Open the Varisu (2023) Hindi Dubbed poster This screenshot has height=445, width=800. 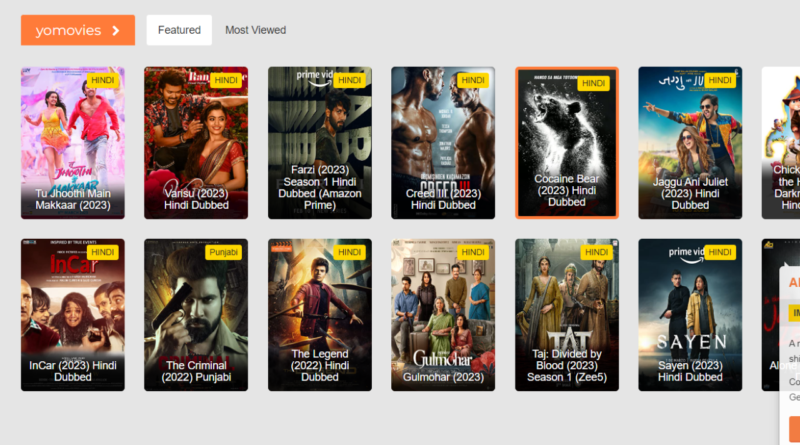point(196,143)
